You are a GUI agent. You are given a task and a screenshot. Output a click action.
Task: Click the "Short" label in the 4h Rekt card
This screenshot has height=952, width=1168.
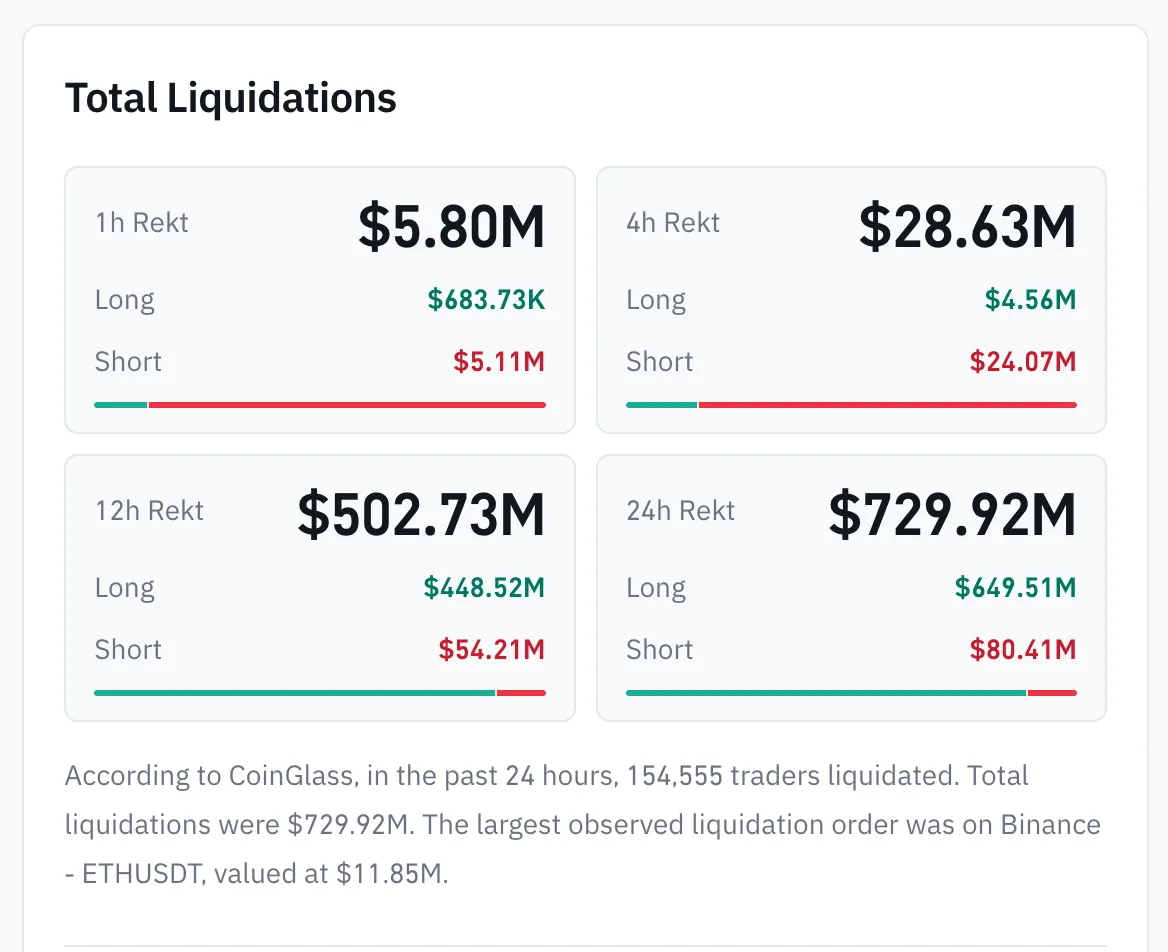click(659, 362)
